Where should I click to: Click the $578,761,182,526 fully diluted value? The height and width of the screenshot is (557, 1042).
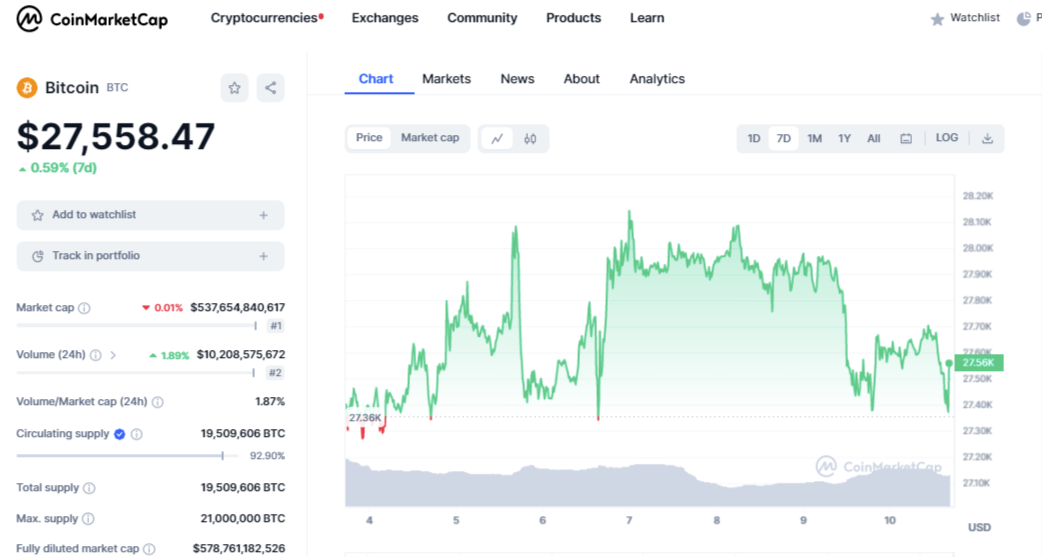pos(239,549)
